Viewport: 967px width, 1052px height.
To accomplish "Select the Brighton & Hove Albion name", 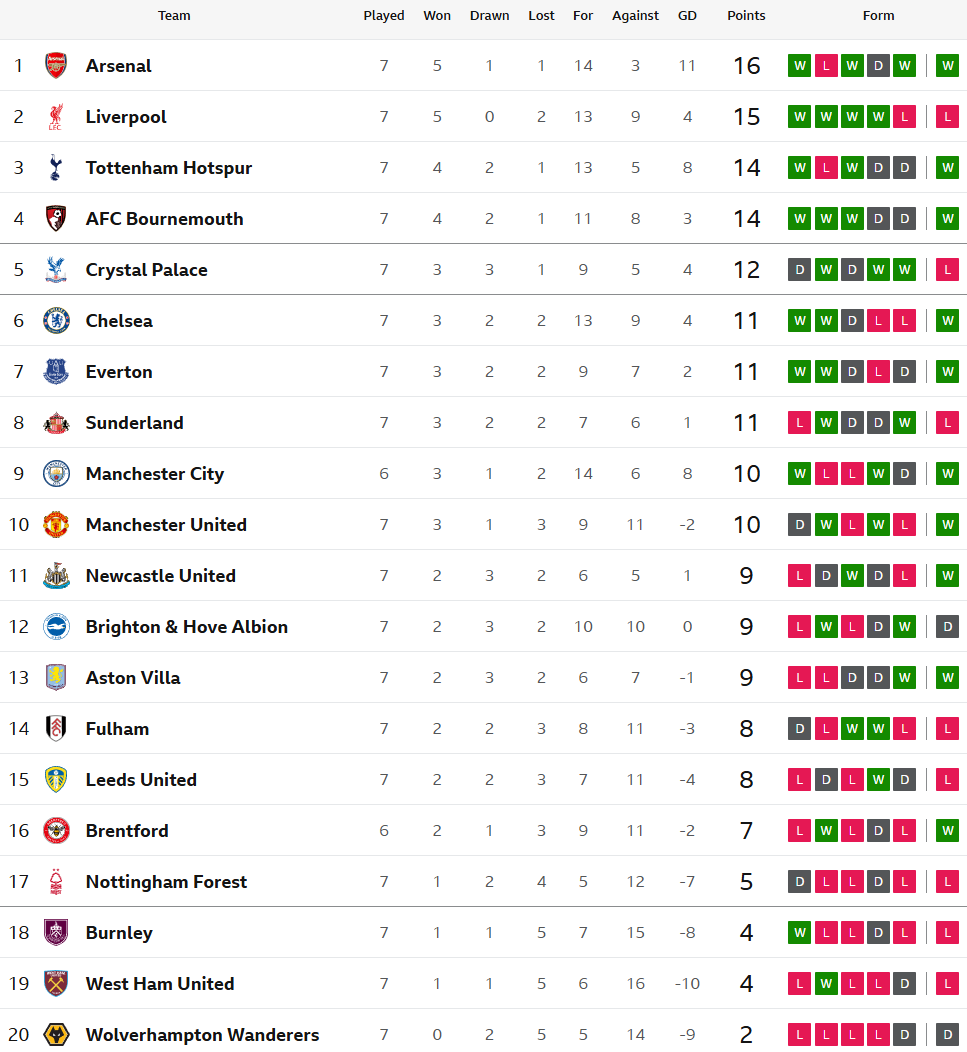I will pos(186,627).
